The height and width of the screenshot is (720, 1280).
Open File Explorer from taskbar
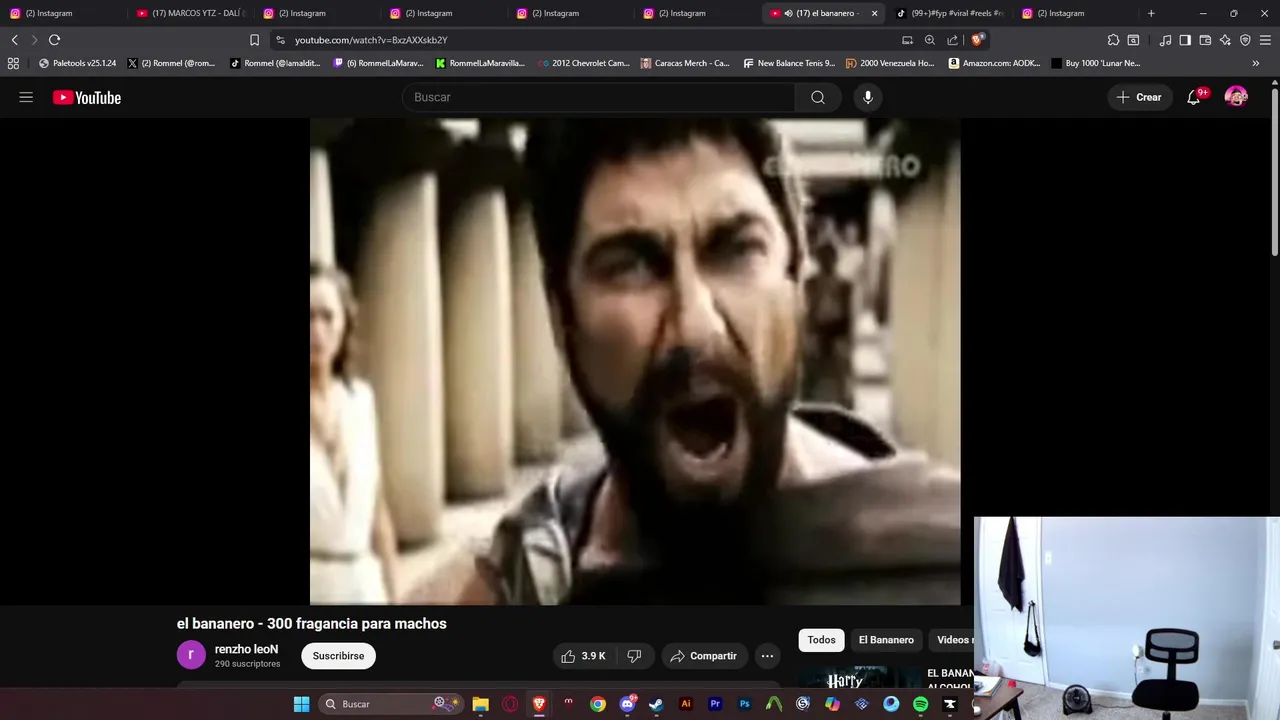(x=480, y=704)
